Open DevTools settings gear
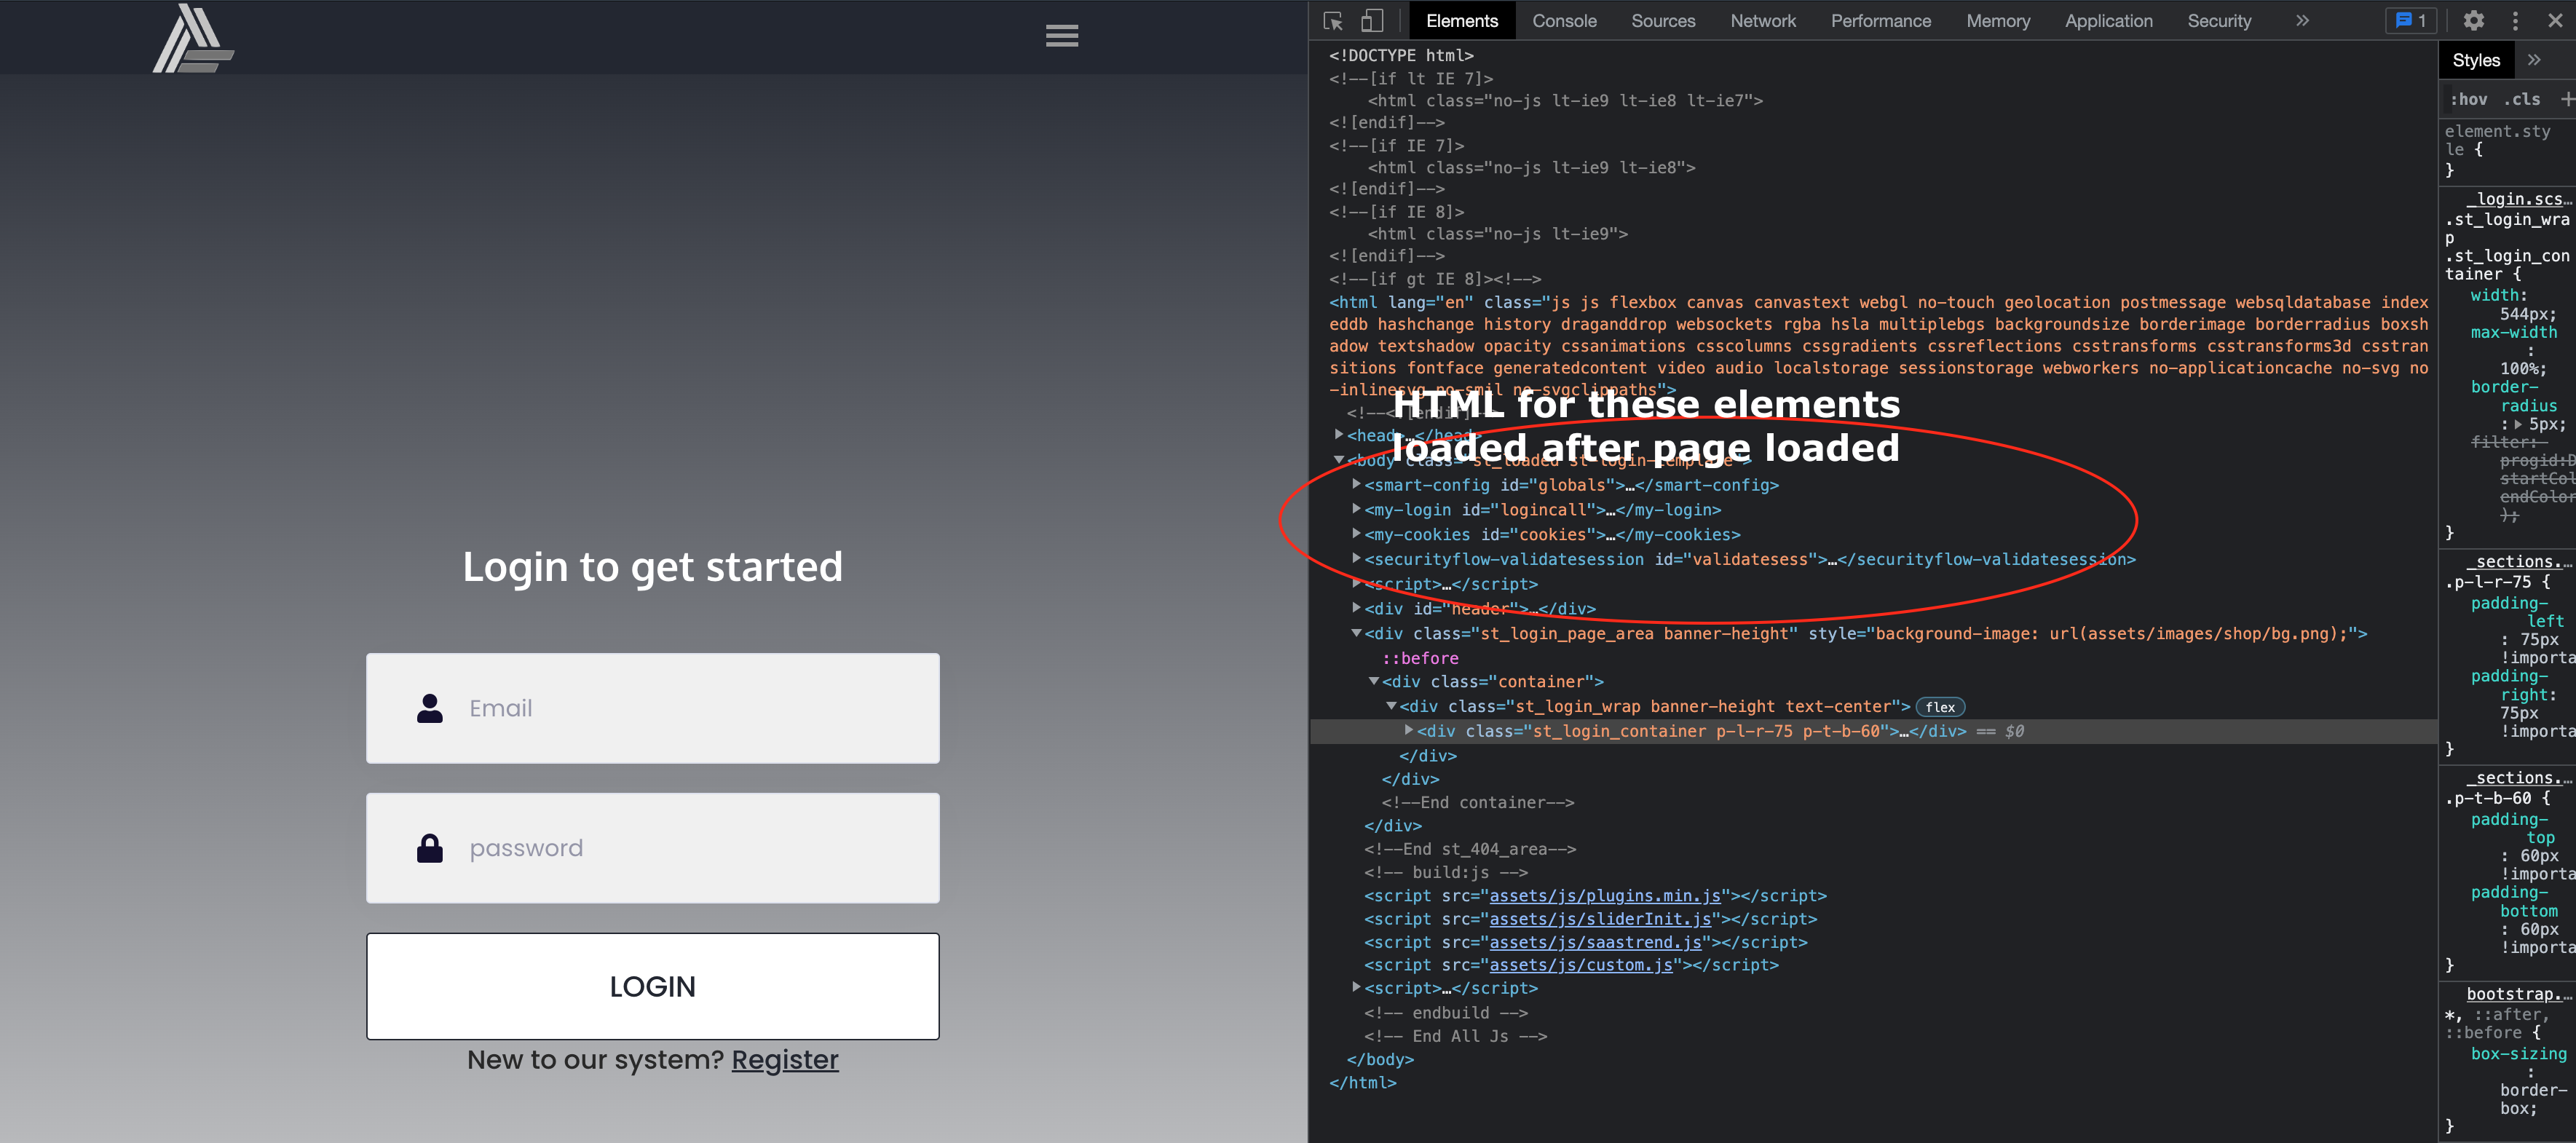The image size is (2576, 1143). pyautogui.click(x=2473, y=20)
